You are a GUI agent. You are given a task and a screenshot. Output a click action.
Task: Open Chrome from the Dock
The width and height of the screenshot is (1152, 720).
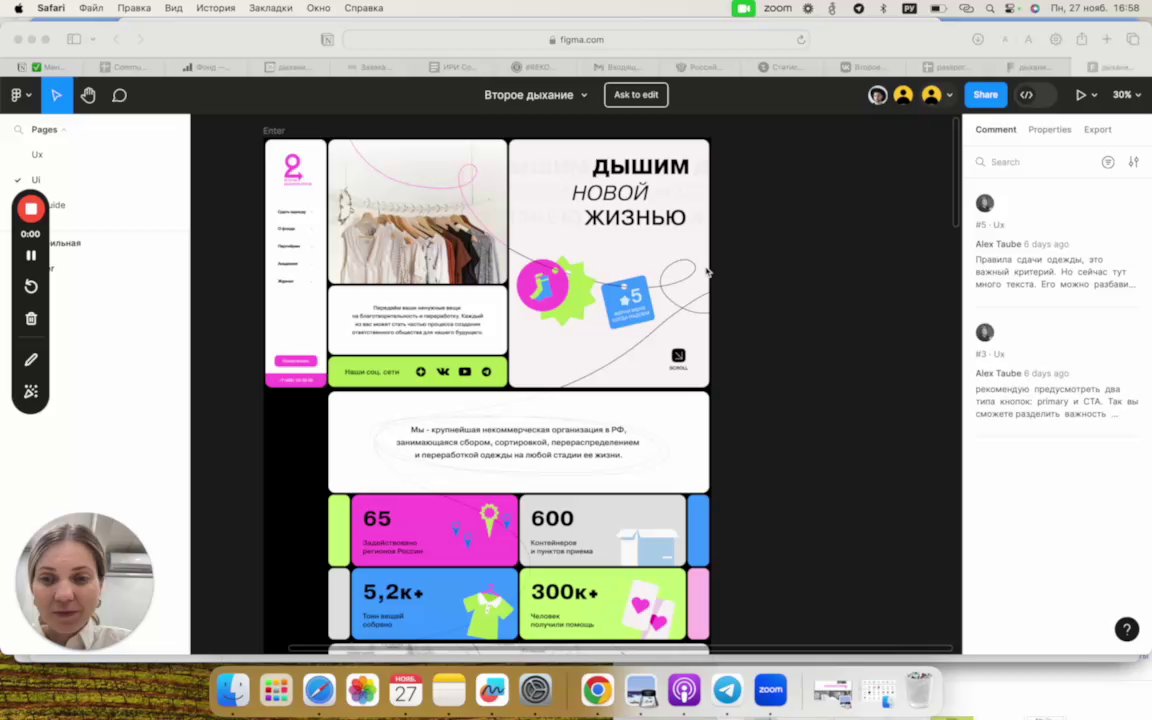[597, 690]
